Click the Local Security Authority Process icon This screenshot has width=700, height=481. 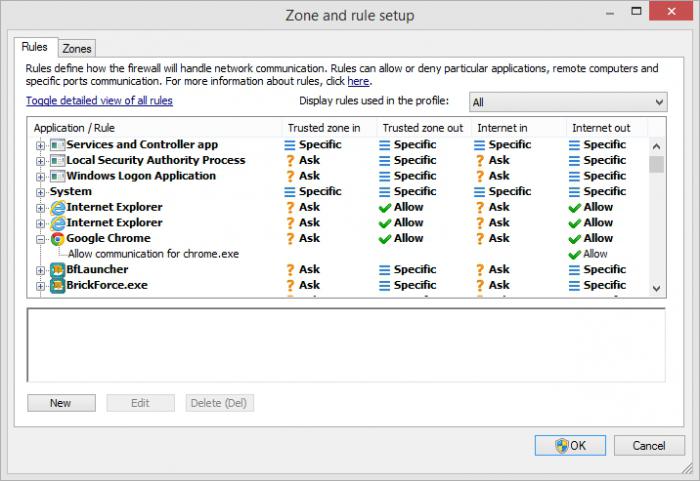(x=57, y=161)
